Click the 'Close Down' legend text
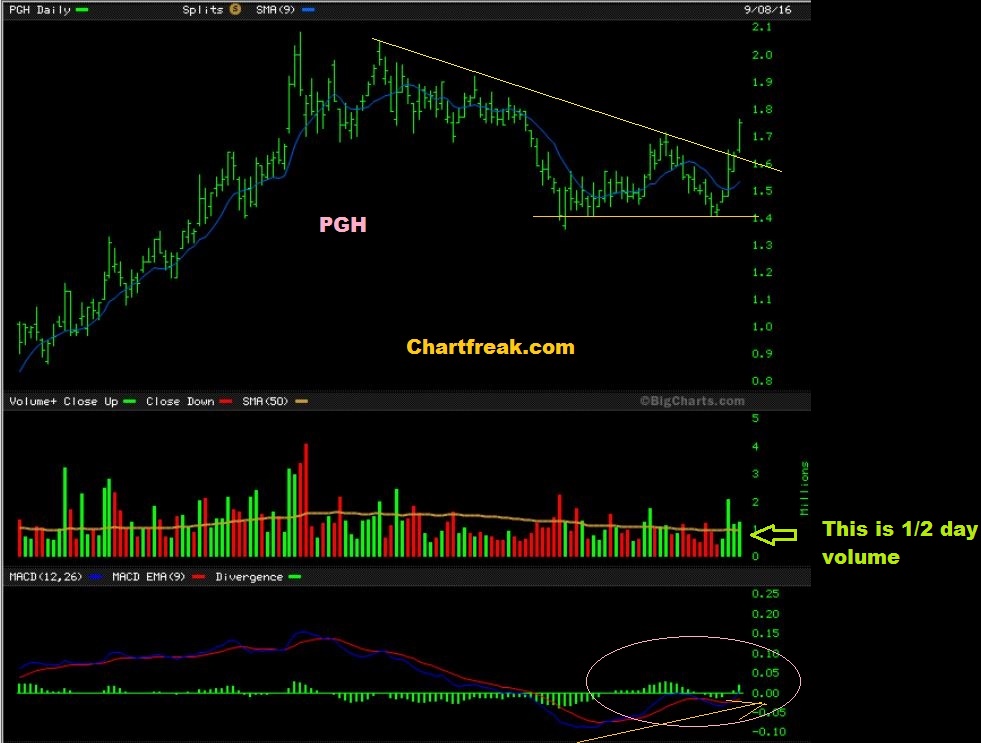981x743 pixels. (x=180, y=402)
